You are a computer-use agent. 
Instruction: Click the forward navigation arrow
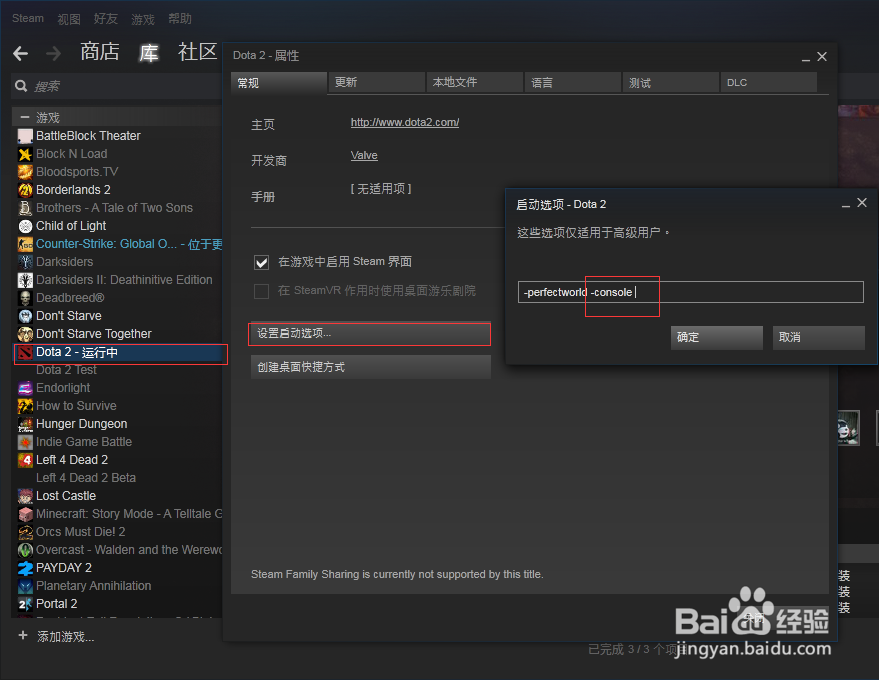point(53,53)
